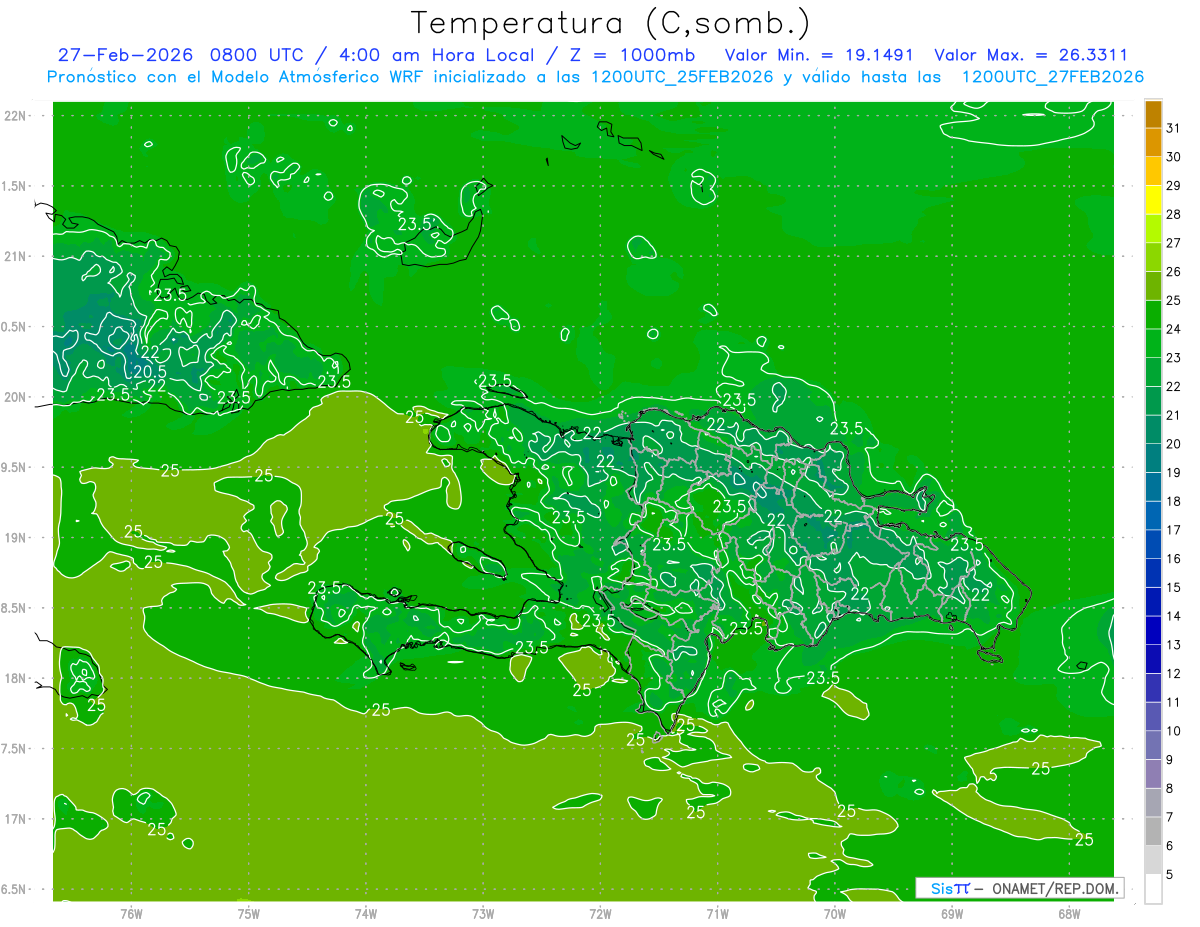Image resolution: width=1200 pixels, height=927 pixels.
Task: Click the "74W" longitude axis label
Action: [x=366, y=914]
